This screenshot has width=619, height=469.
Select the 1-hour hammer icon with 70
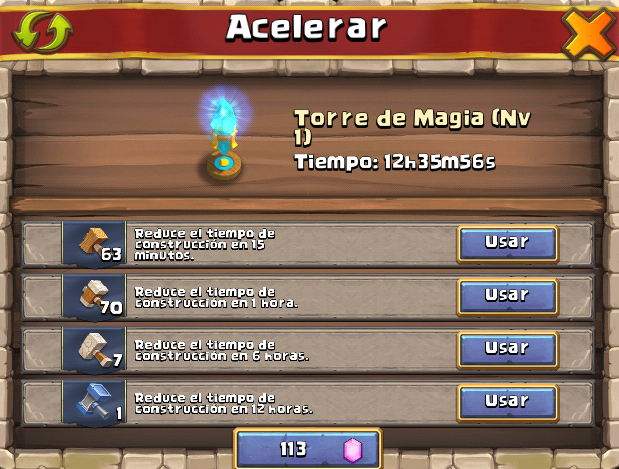(x=94, y=296)
